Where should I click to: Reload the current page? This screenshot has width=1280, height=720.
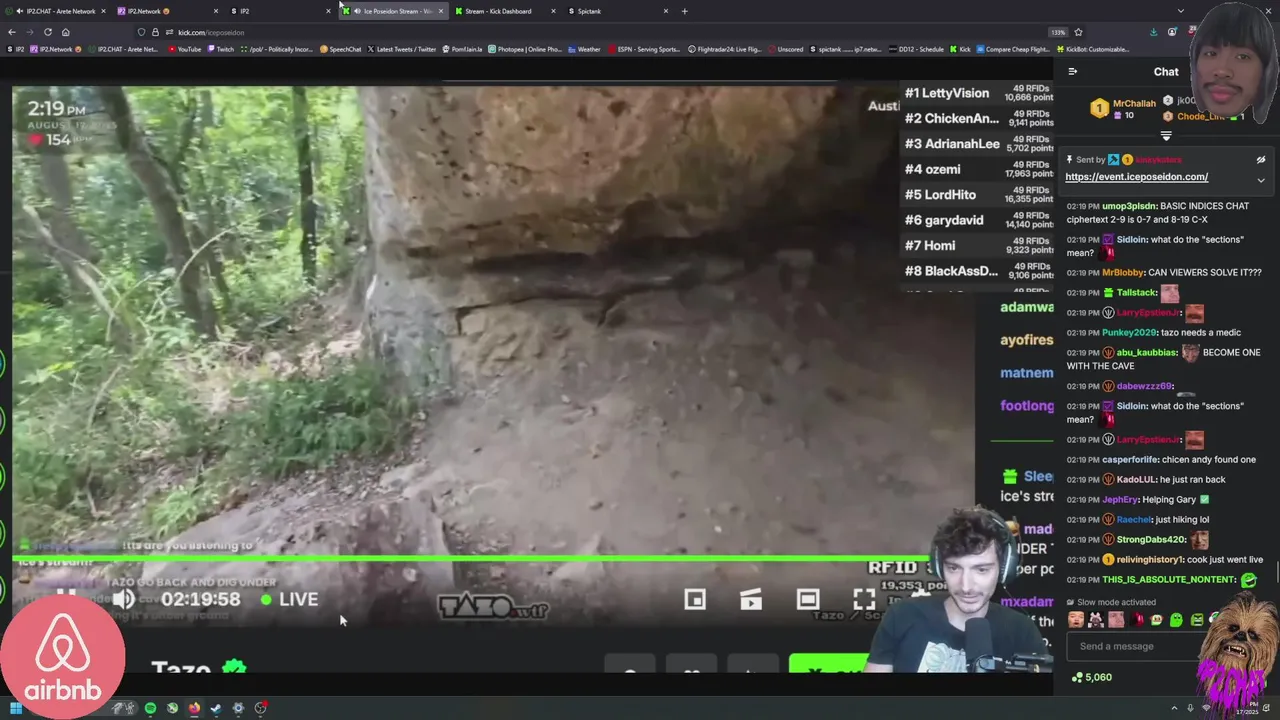click(47, 32)
